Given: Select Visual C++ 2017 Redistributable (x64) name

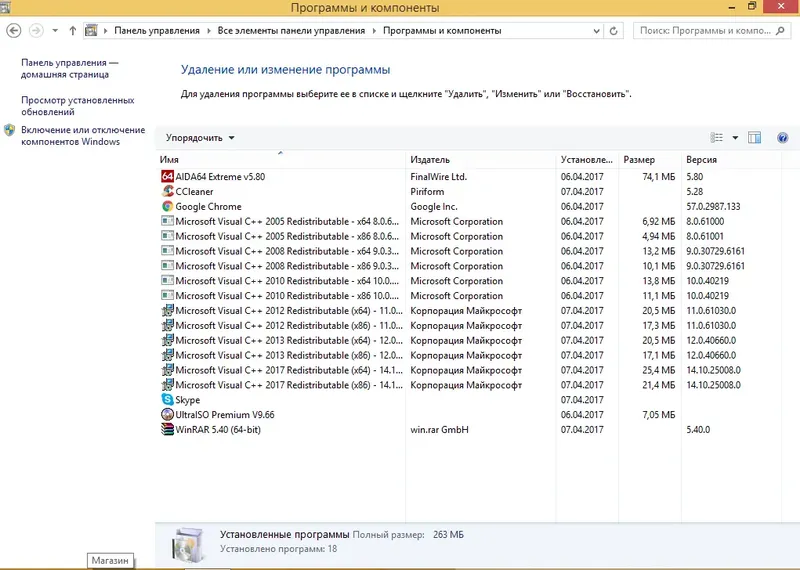Looking at the screenshot, I should (x=289, y=370).
